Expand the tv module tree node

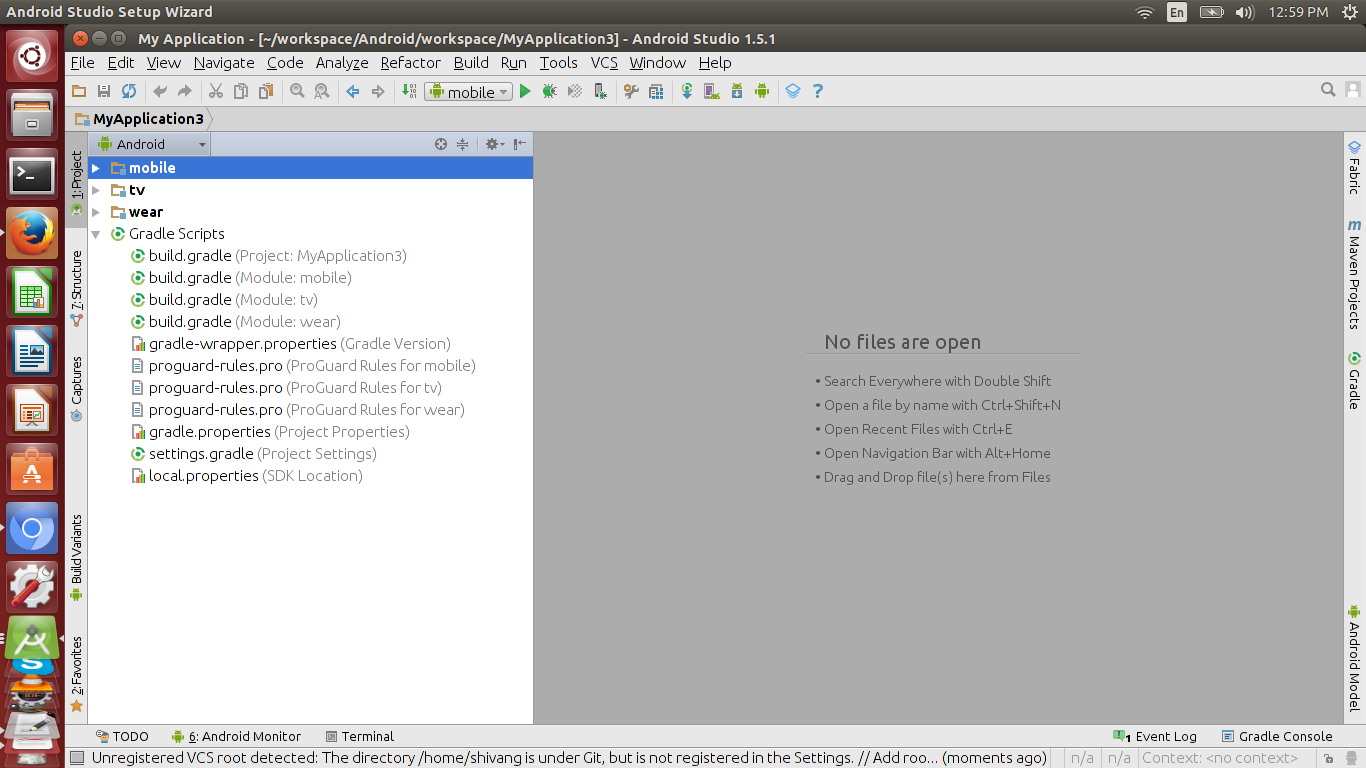[x=96, y=190]
